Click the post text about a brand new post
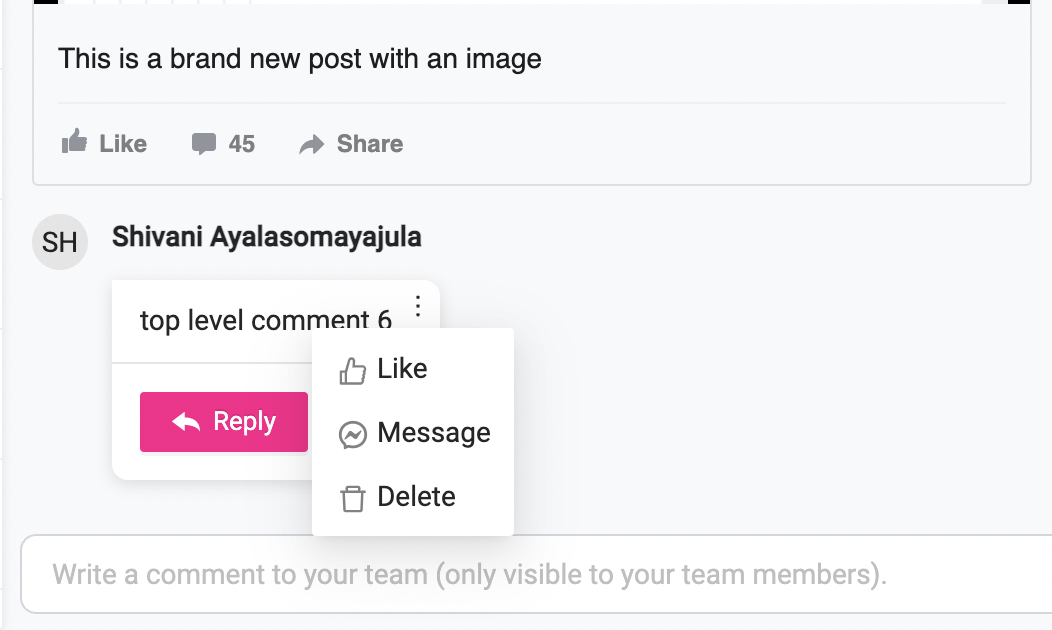 (x=300, y=59)
